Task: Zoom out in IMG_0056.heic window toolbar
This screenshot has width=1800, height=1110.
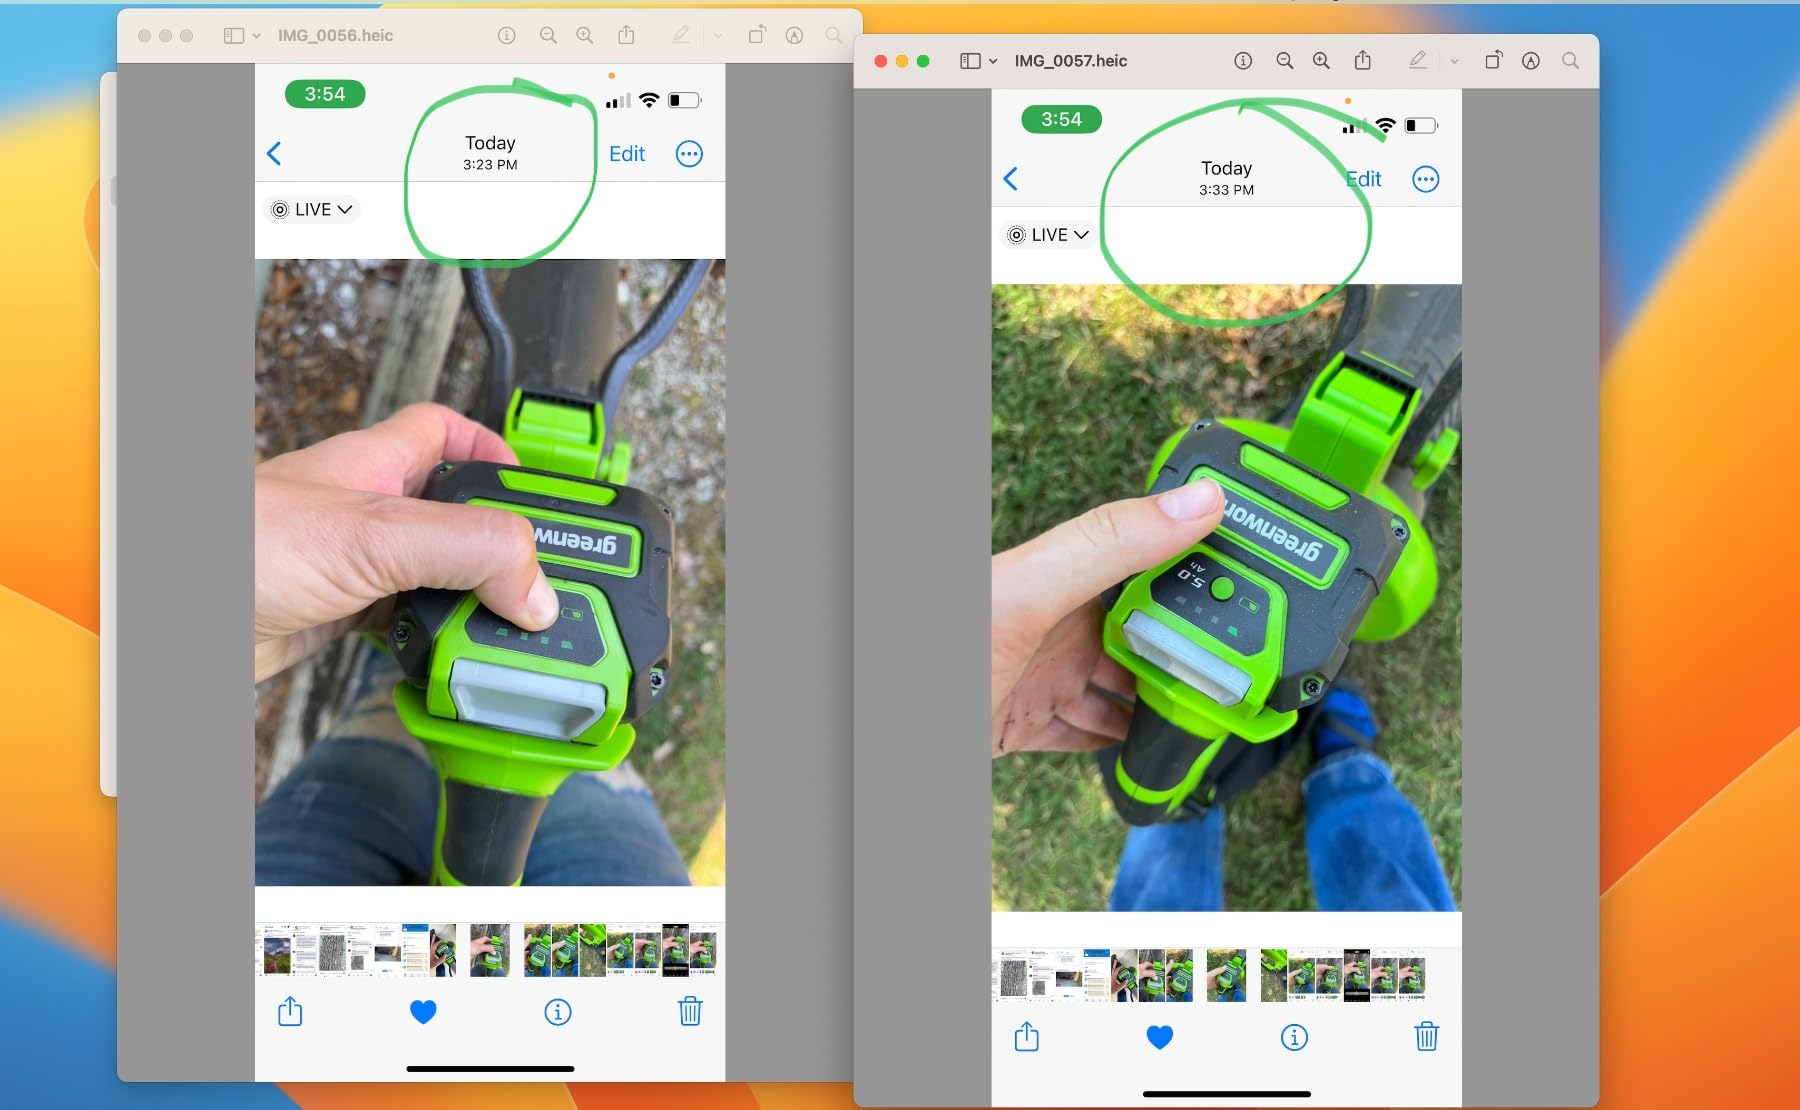Action: click(548, 36)
